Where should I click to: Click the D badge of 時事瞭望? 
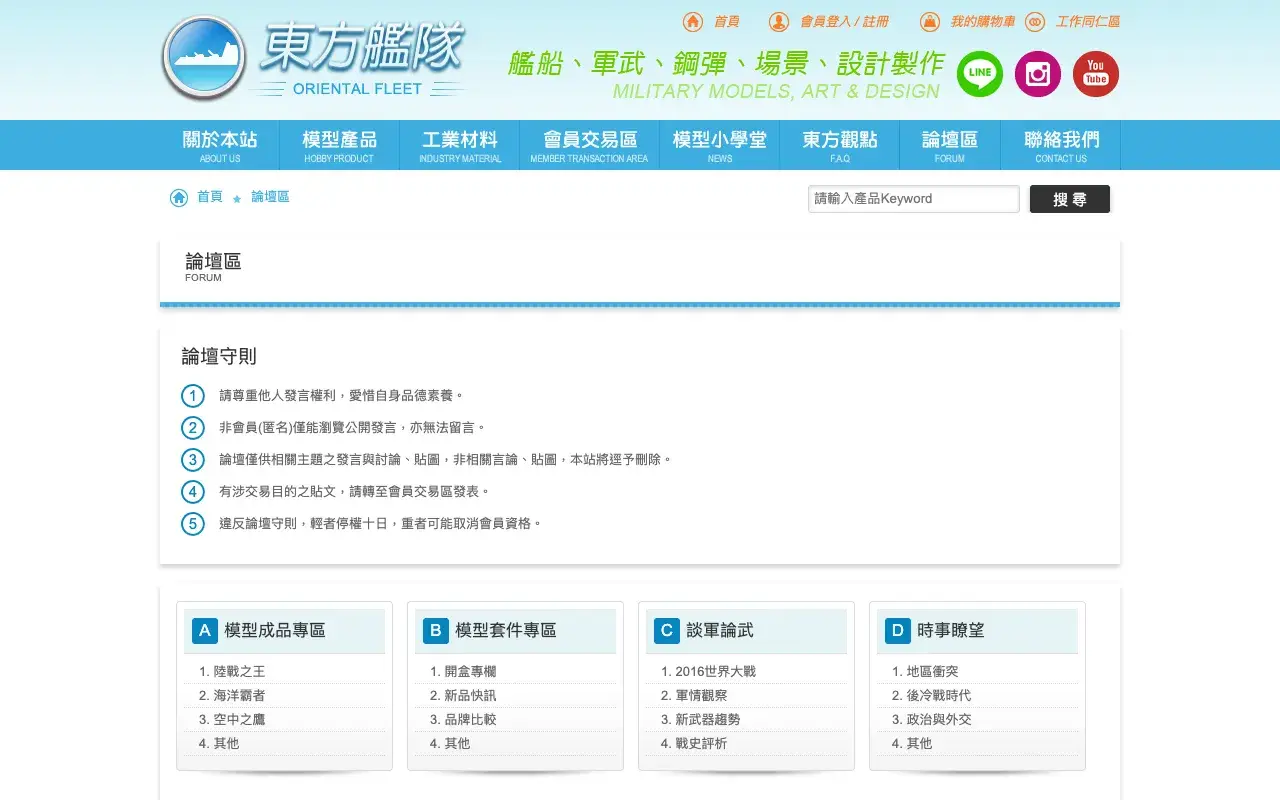(x=898, y=631)
